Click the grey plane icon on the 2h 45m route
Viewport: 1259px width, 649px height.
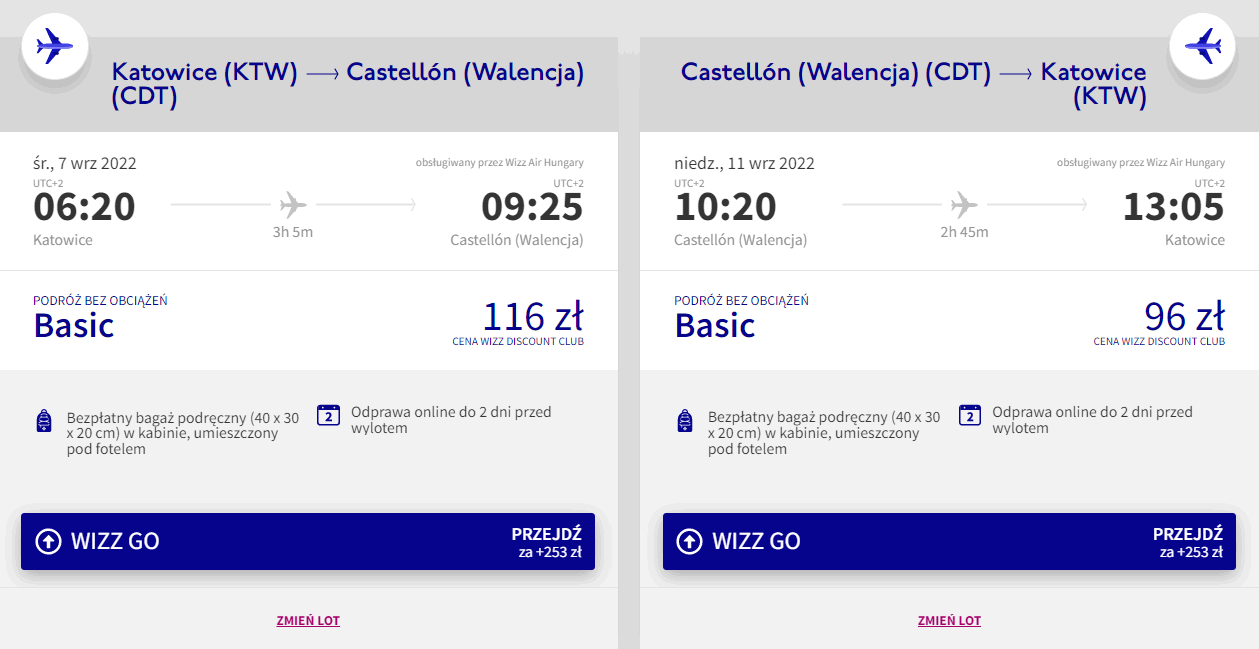[x=964, y=205]
